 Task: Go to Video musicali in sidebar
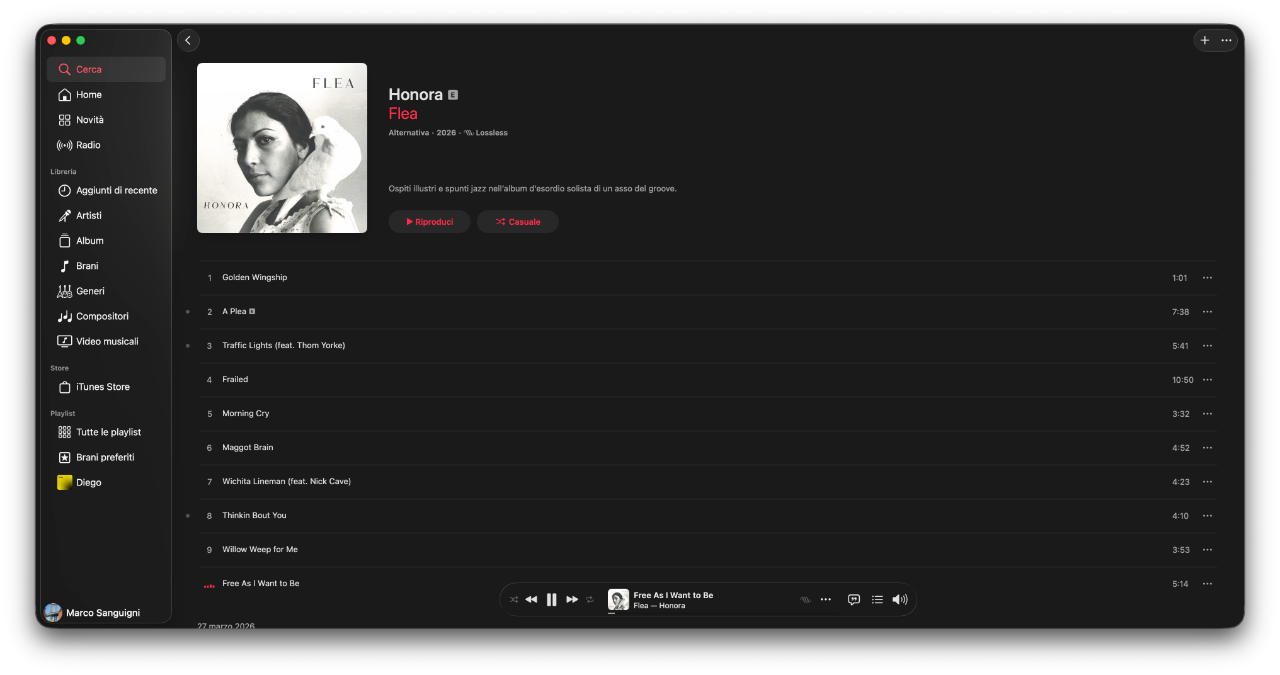pos(106,341)
